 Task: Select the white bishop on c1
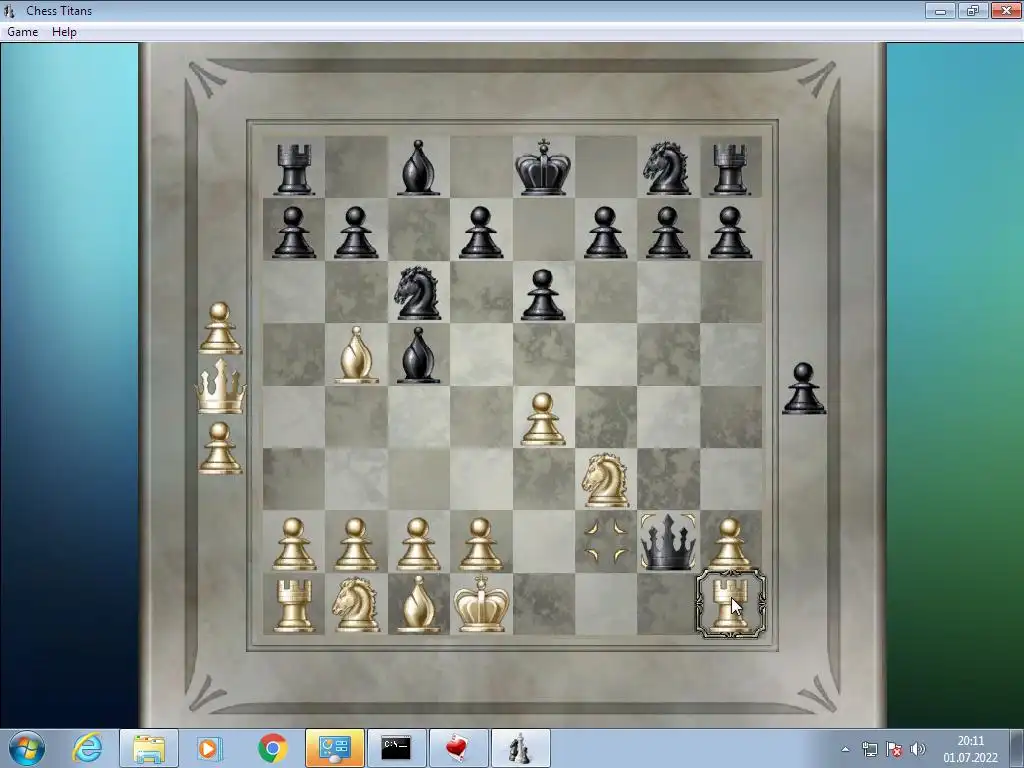pyautogui.click(x=418, y=604)
